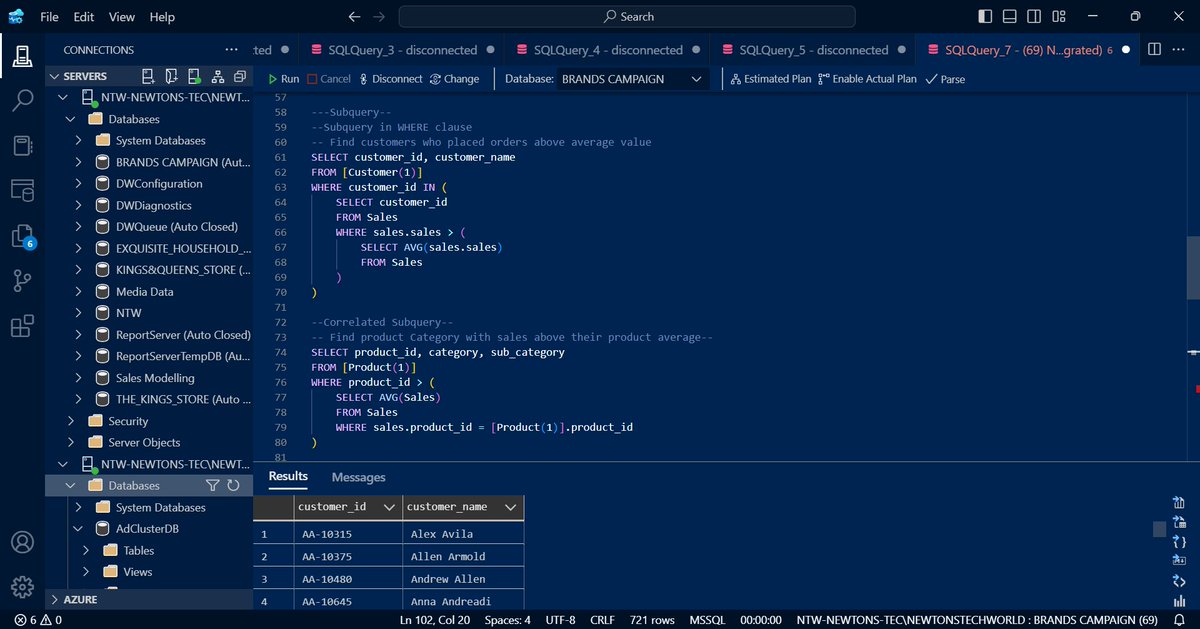Image resolution: width=1200 pixels, height=629 pixels.
Task: Open editor more actions ellipsis
Action: (1179, 49)
